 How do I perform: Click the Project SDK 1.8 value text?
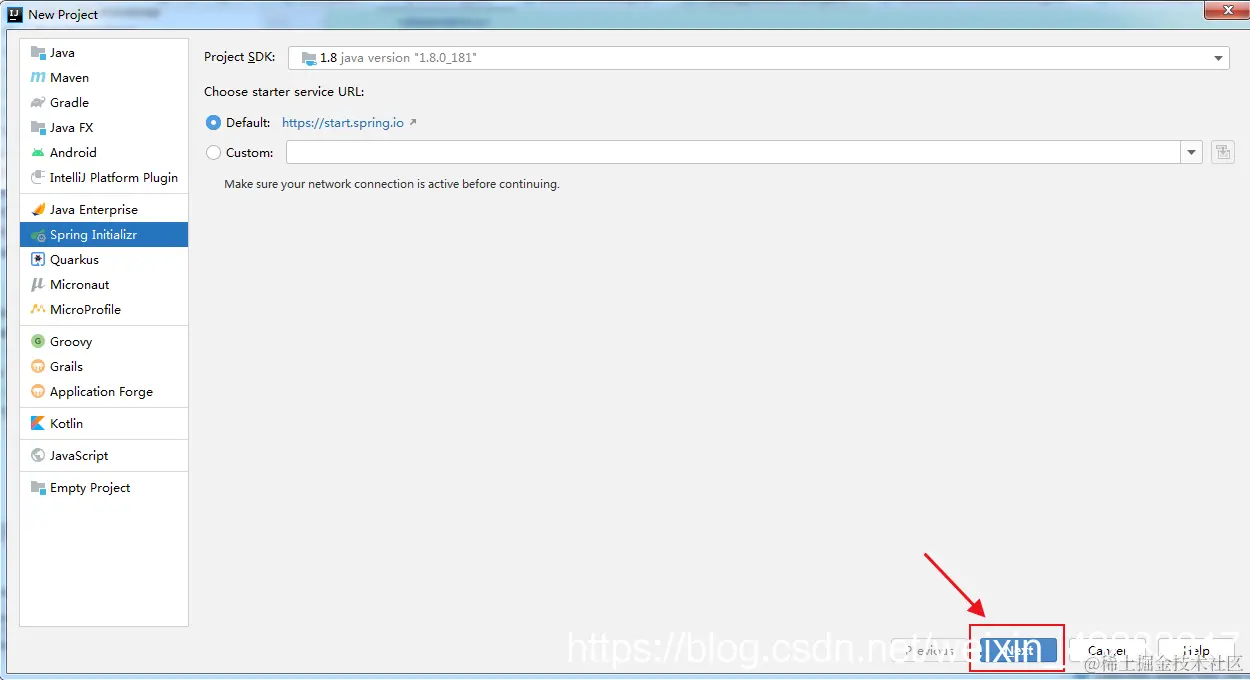[x=398, y=58]
